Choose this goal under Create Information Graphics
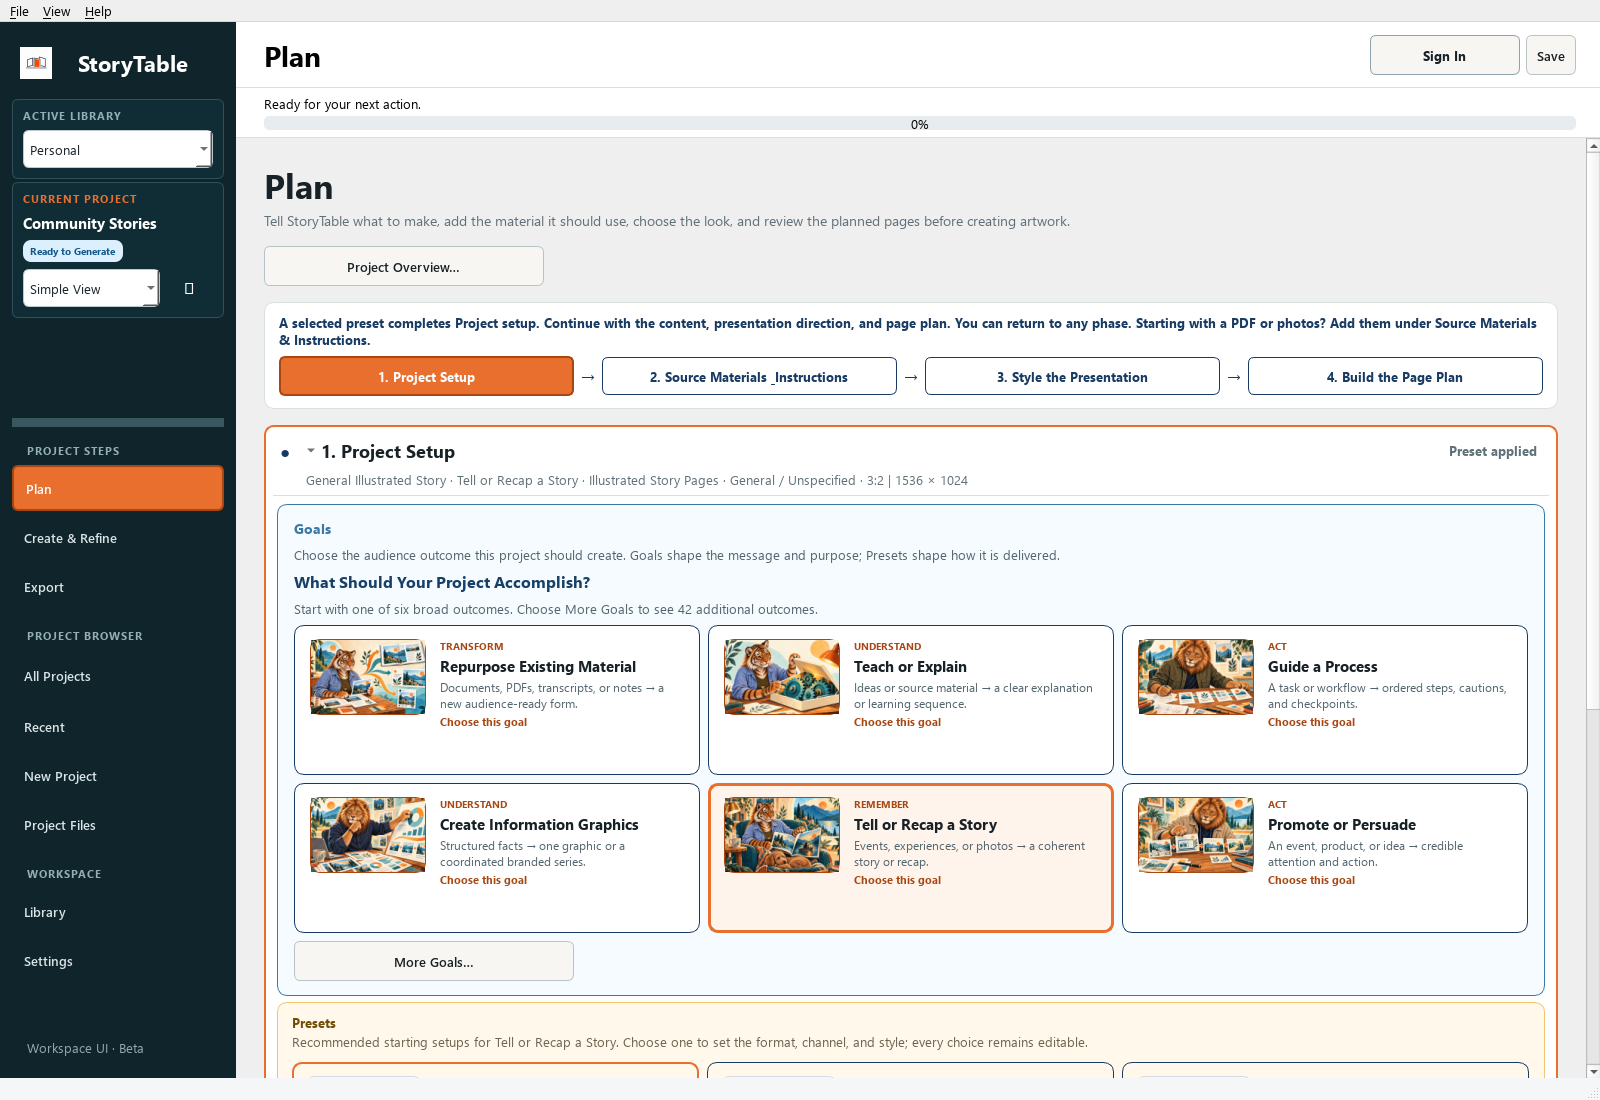This screenshot has height=1100, width=1600. coord(483,880)
